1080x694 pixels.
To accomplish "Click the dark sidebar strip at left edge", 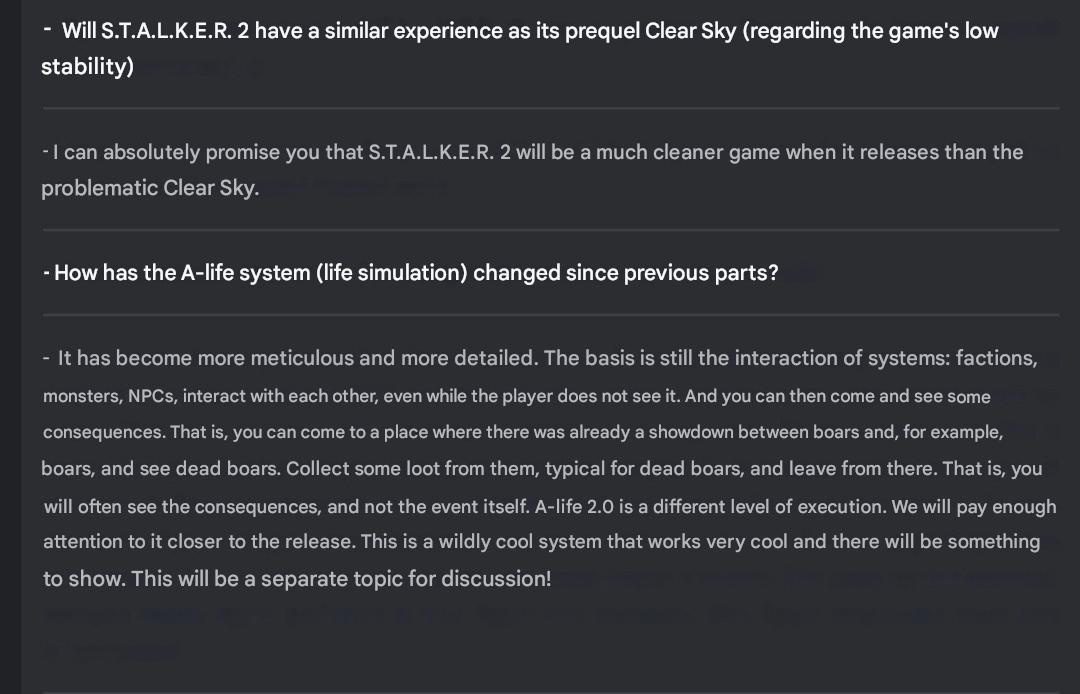I will 10,347.
